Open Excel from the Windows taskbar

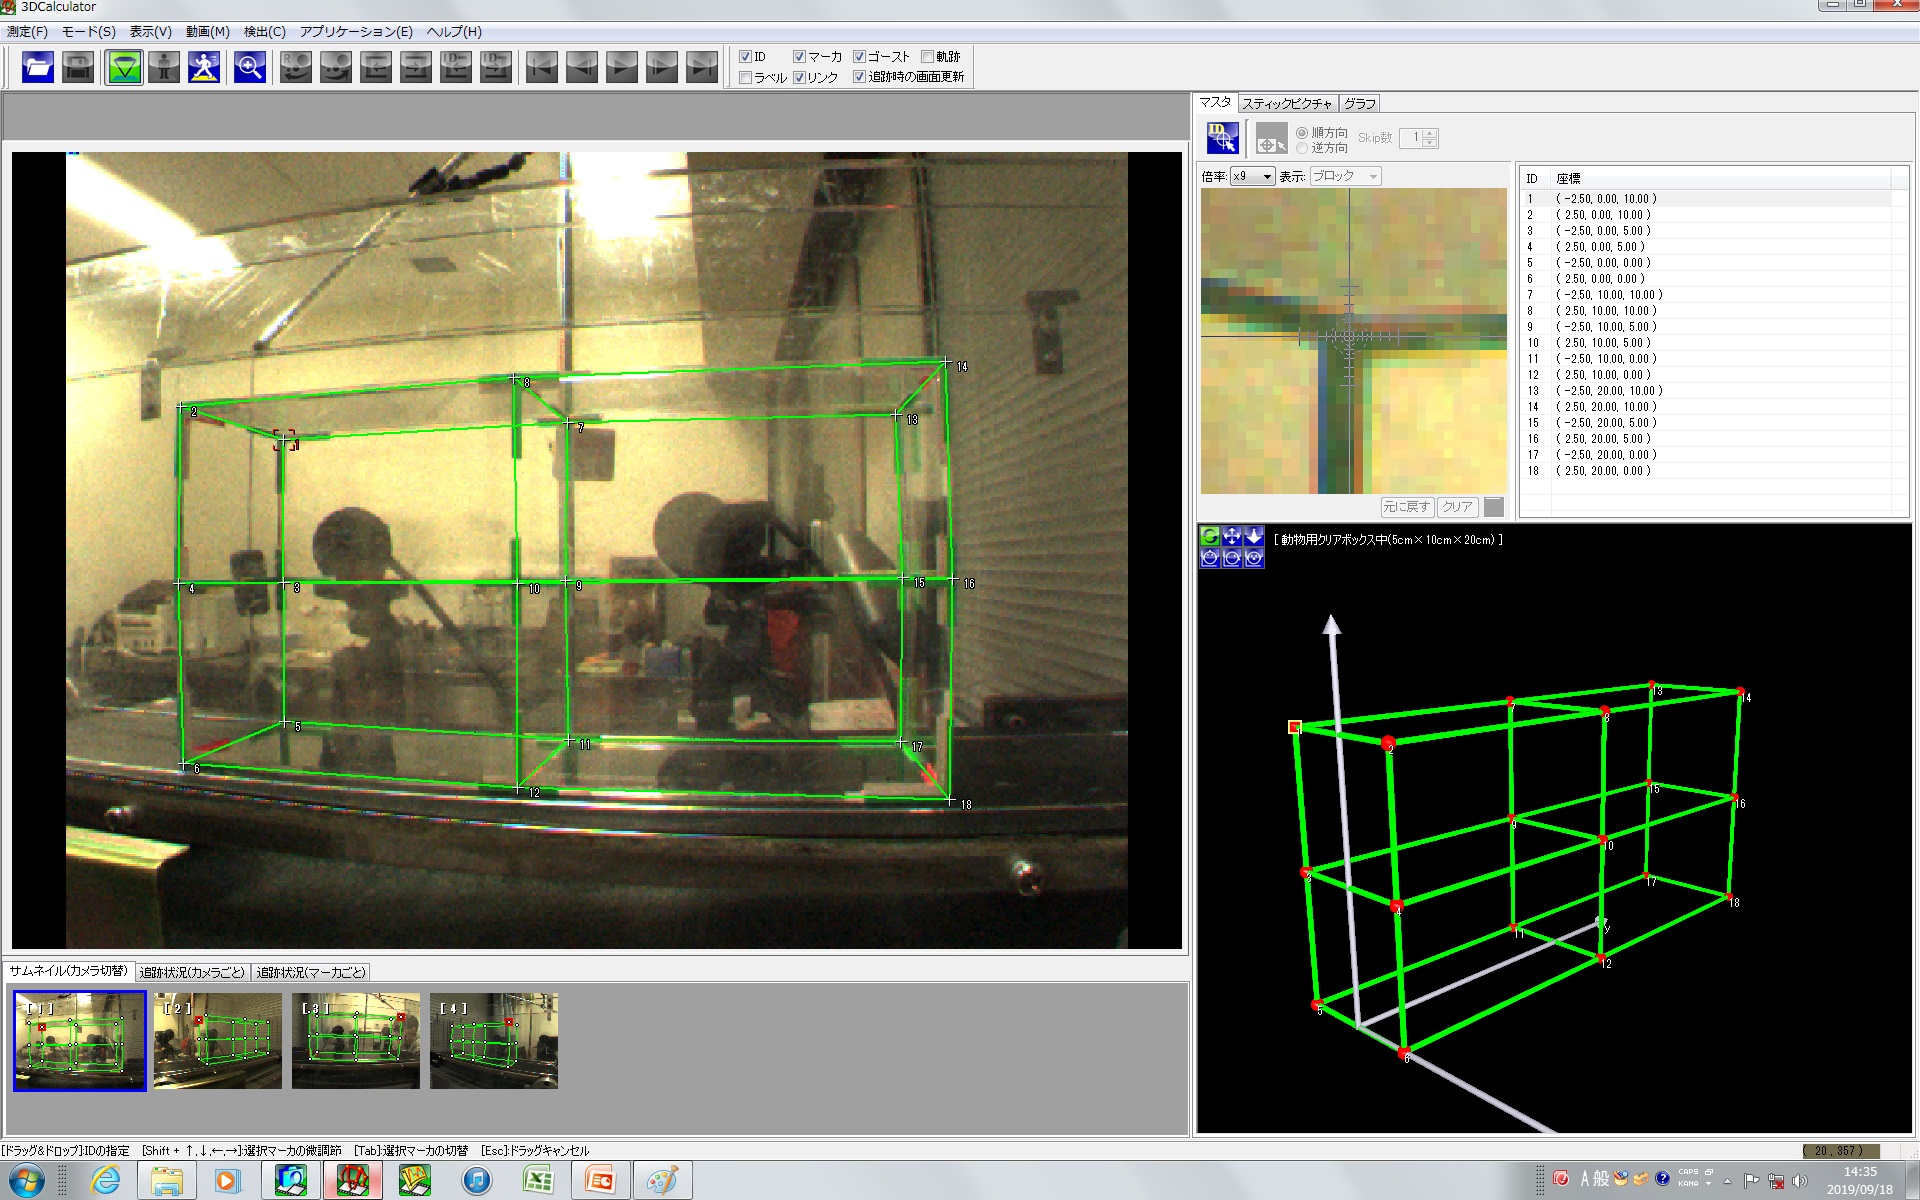point(539,1181)
